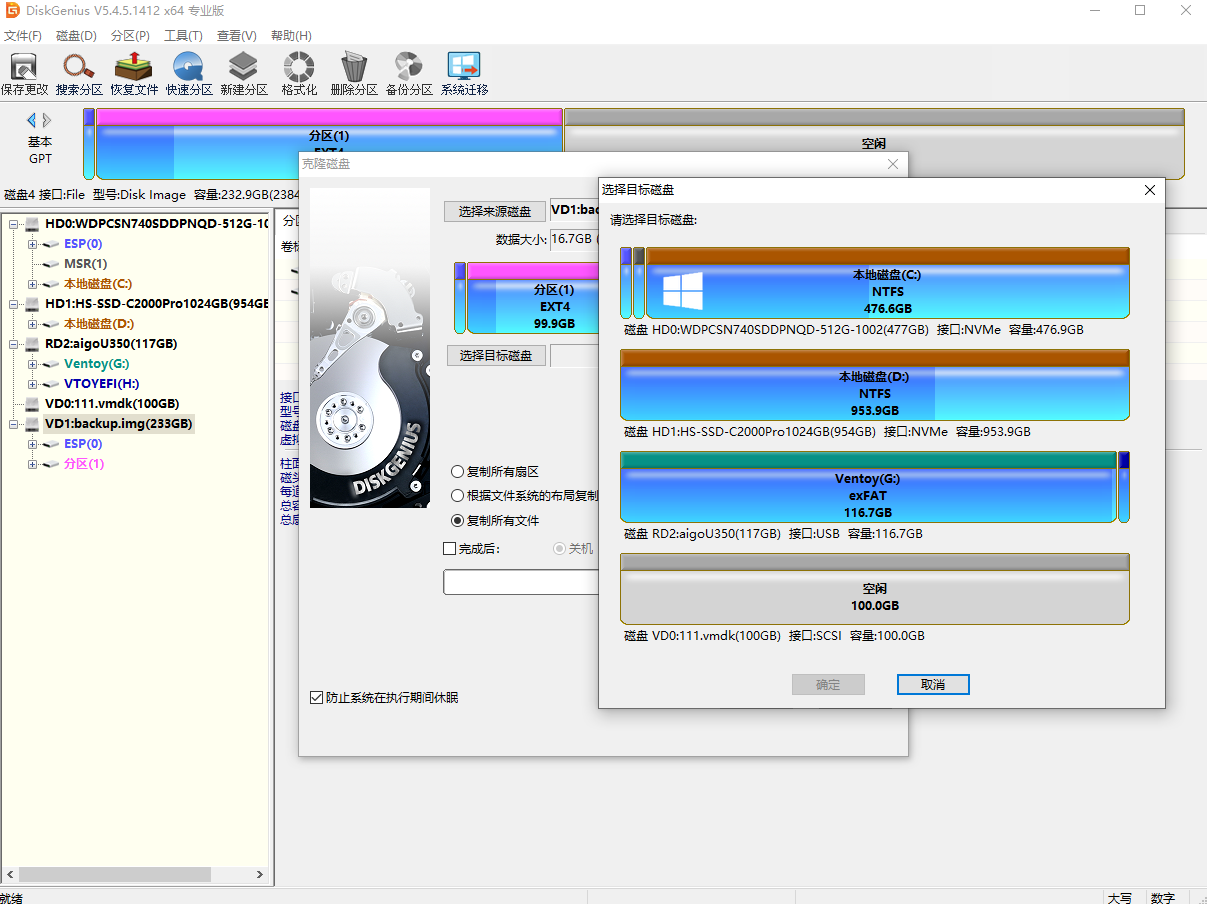
Task: Open the 文件(F) menu
Action: pos(23,35)
